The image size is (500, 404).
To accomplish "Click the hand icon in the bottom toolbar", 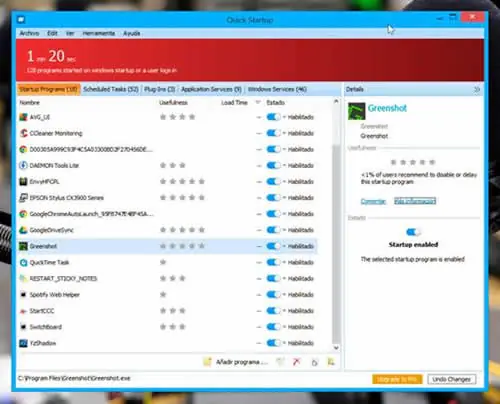I will (314, 362).
